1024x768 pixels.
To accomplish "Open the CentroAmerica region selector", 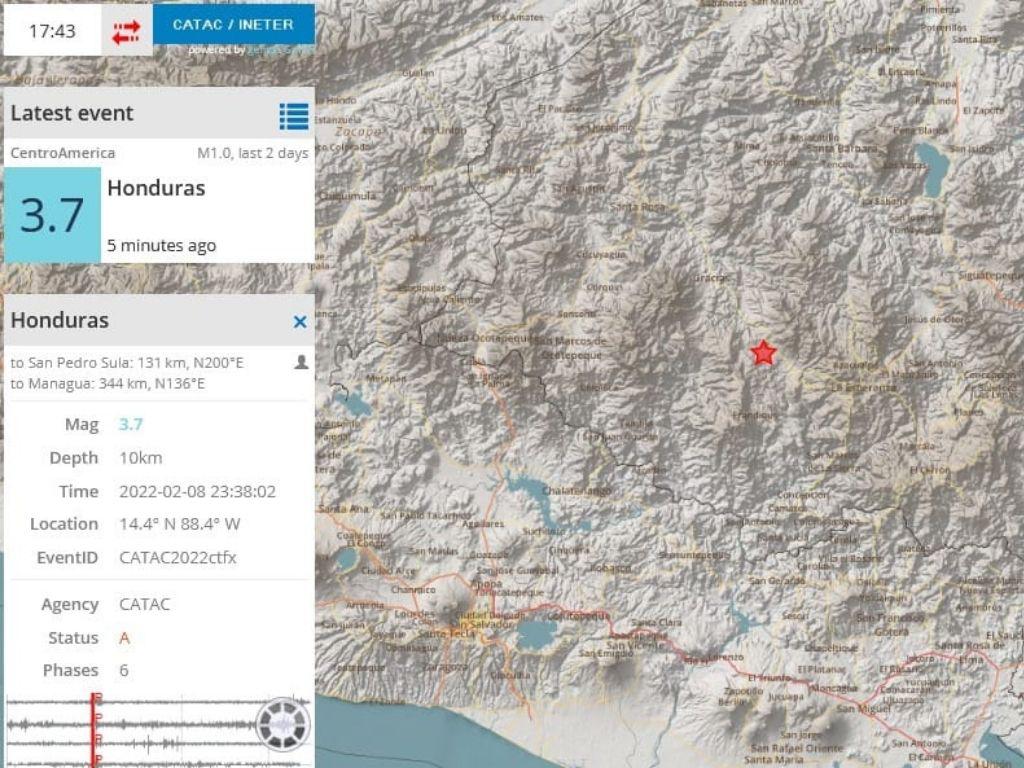I will click(x=58, y=153).
